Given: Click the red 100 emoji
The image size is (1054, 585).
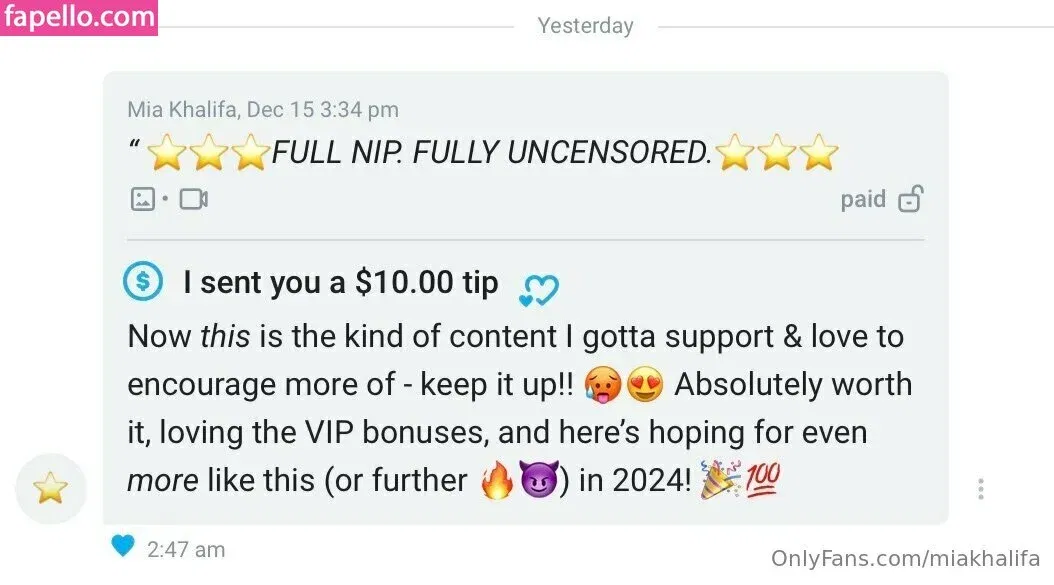Looking at the screenshot, I should point(762,479).
